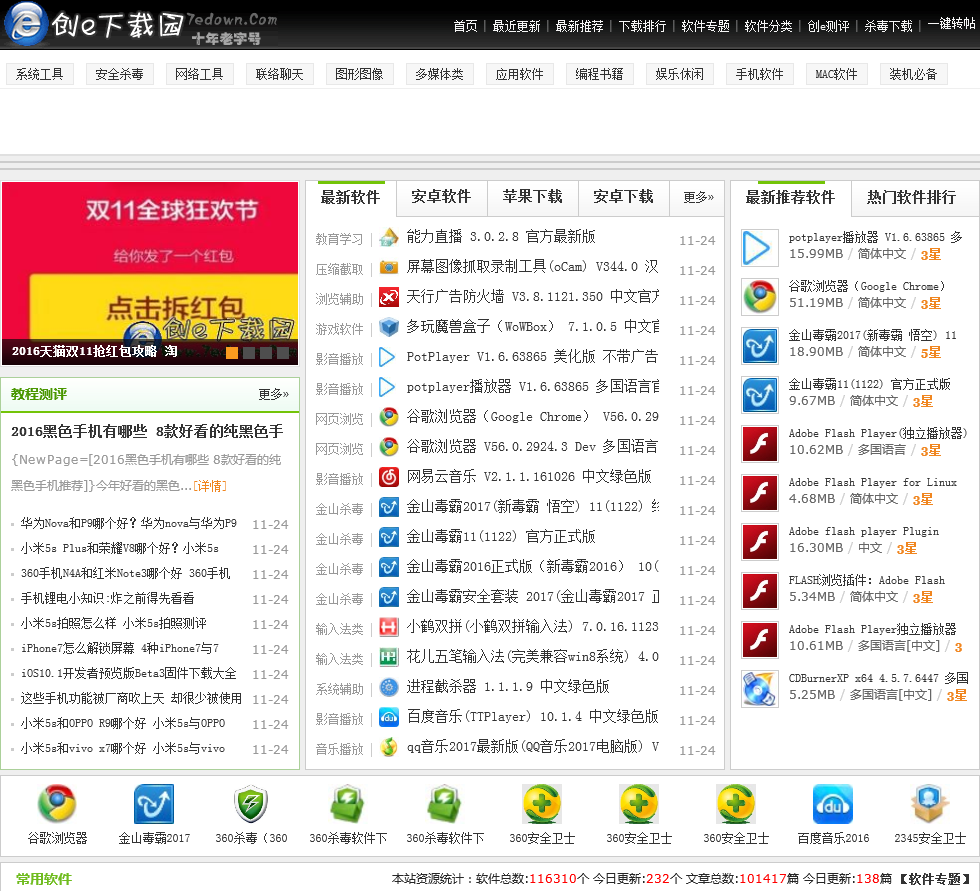Click the PotPlayer 美化版 play icon in list
Image resolution: width=980 pixels, height=891 pixels.
388,357
